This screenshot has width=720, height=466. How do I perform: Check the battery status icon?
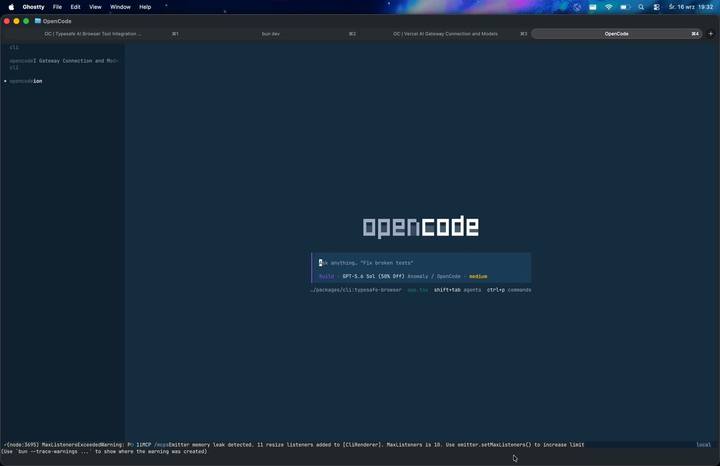coord(624,7)
